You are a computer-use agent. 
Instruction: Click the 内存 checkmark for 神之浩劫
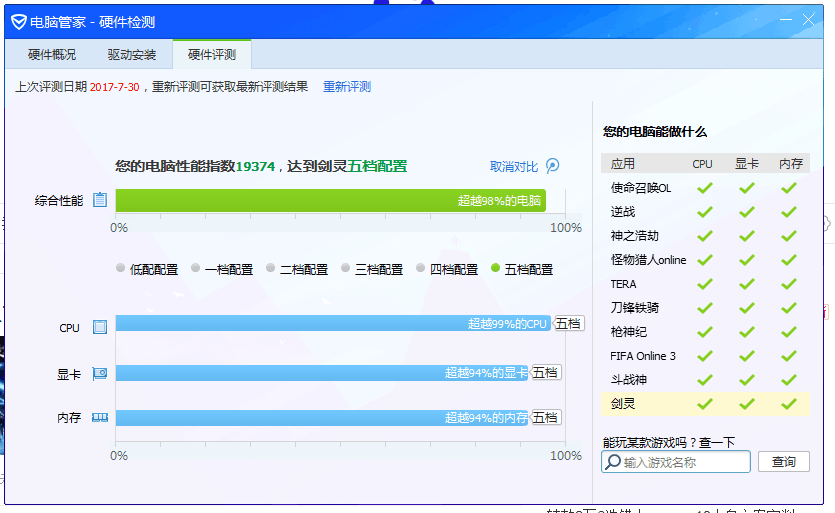click(789, 235)
